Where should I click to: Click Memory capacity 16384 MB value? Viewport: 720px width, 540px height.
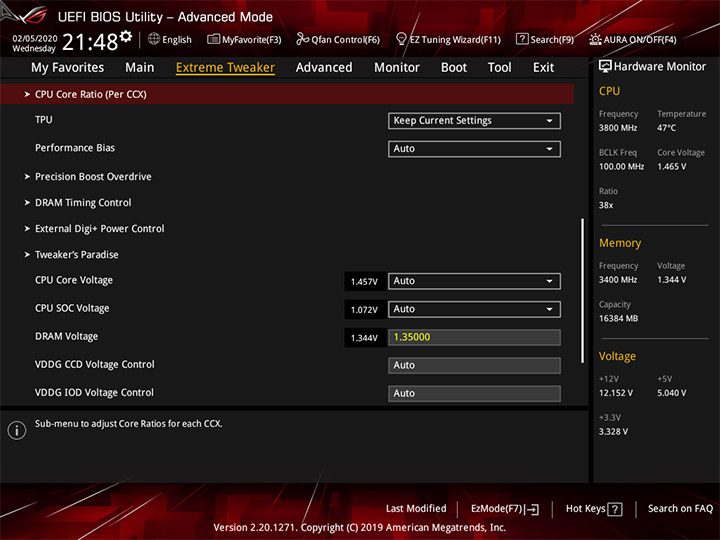619,319
